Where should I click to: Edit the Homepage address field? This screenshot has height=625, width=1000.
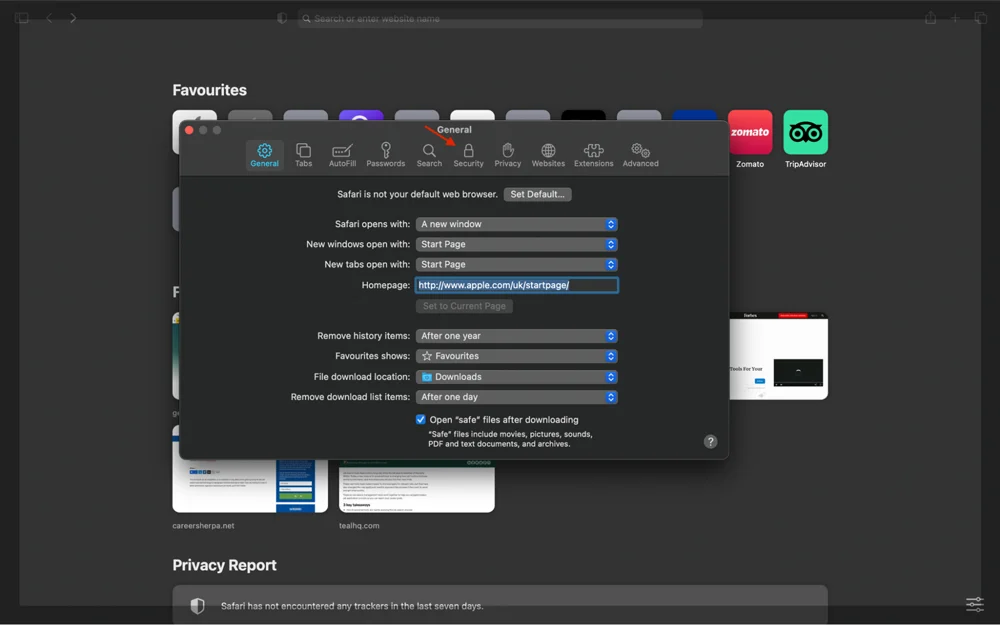(516, 284)
